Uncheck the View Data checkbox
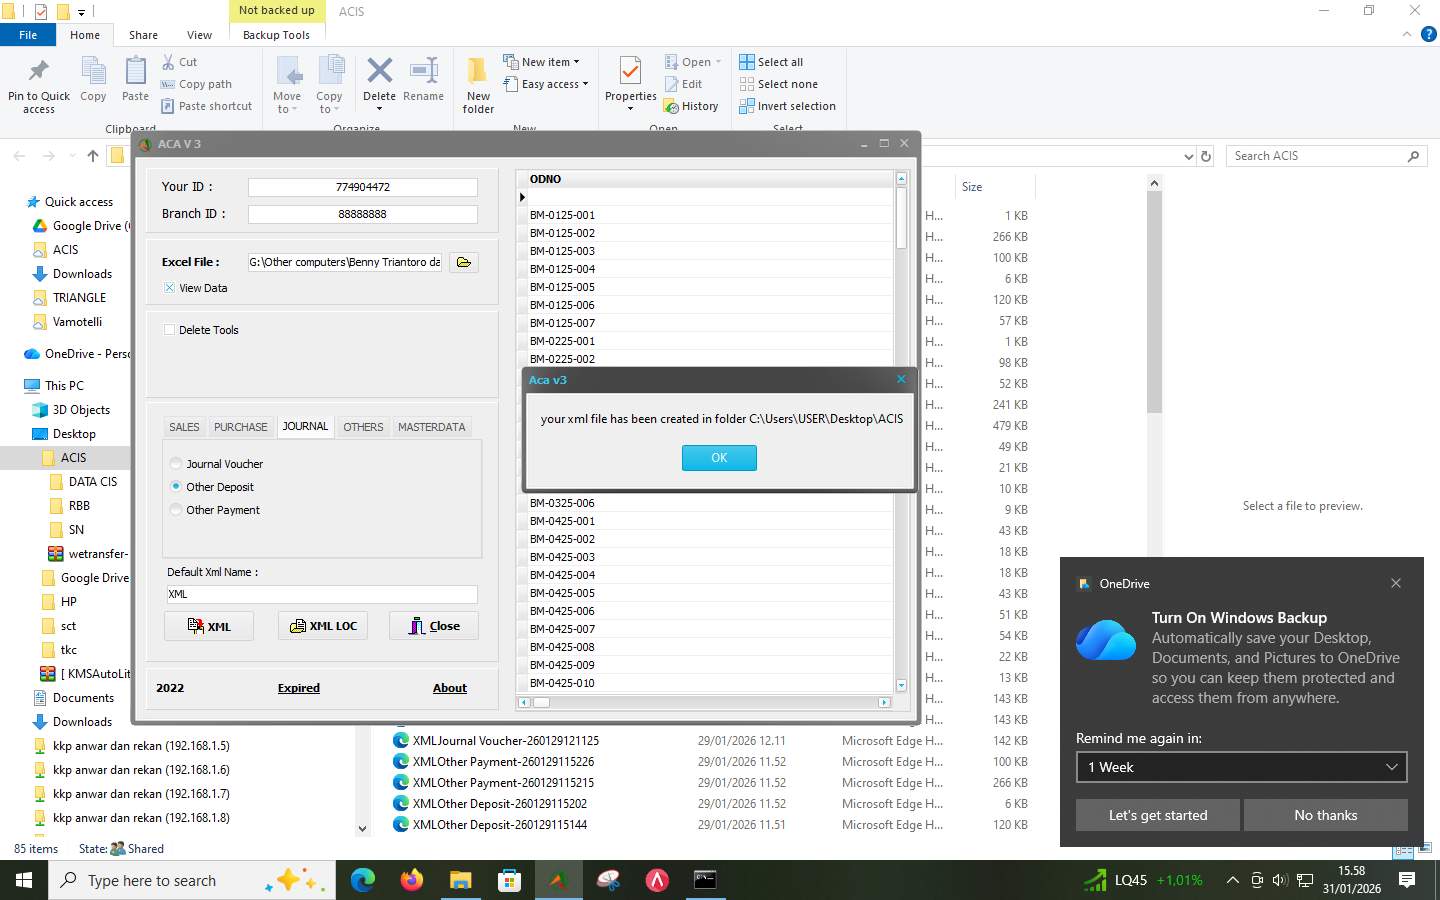This screenshot has width=1440, height=900. pyautogui.click(x=169, y=288)
